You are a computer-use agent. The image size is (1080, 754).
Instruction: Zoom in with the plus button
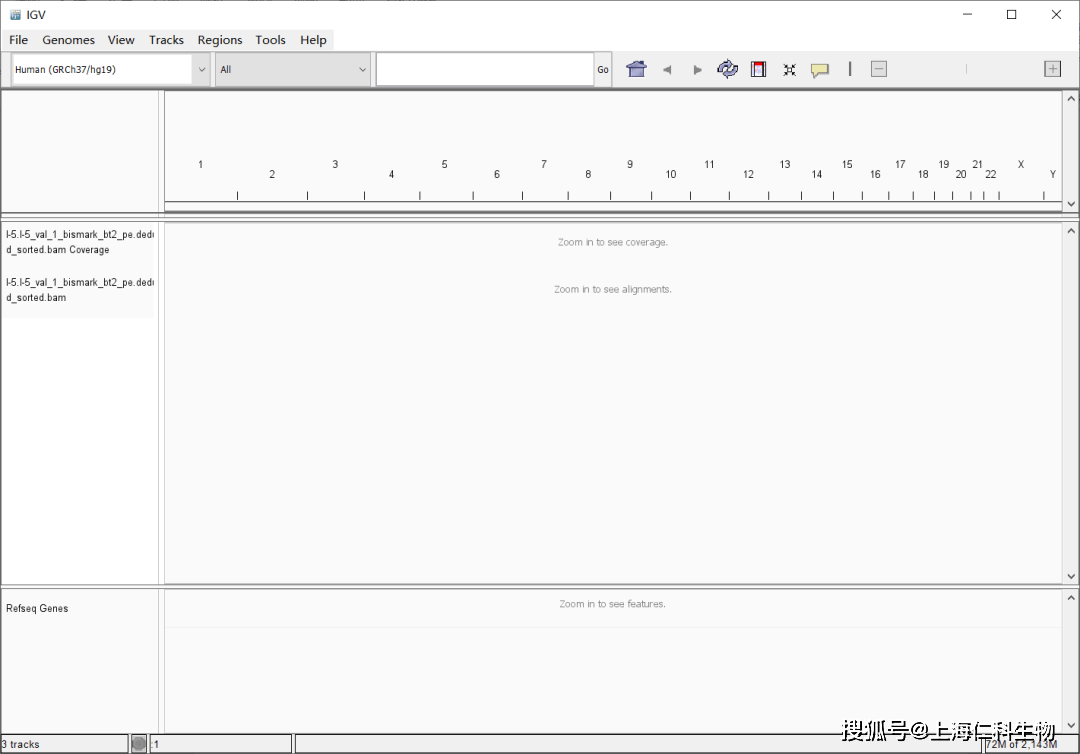point(1052,69)
